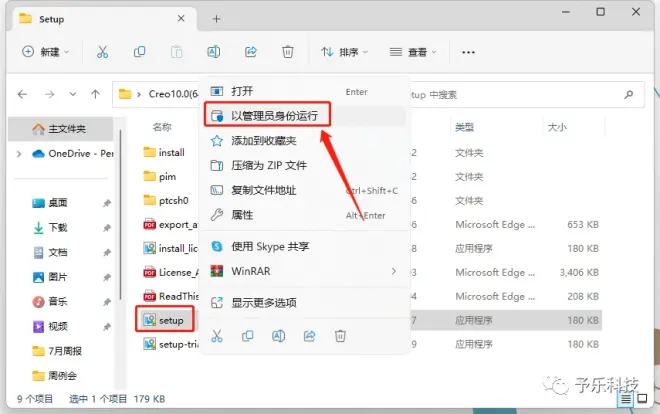The image size is (660, 414).
Task: Click the search magnifier icon
Action: (628, 95)
